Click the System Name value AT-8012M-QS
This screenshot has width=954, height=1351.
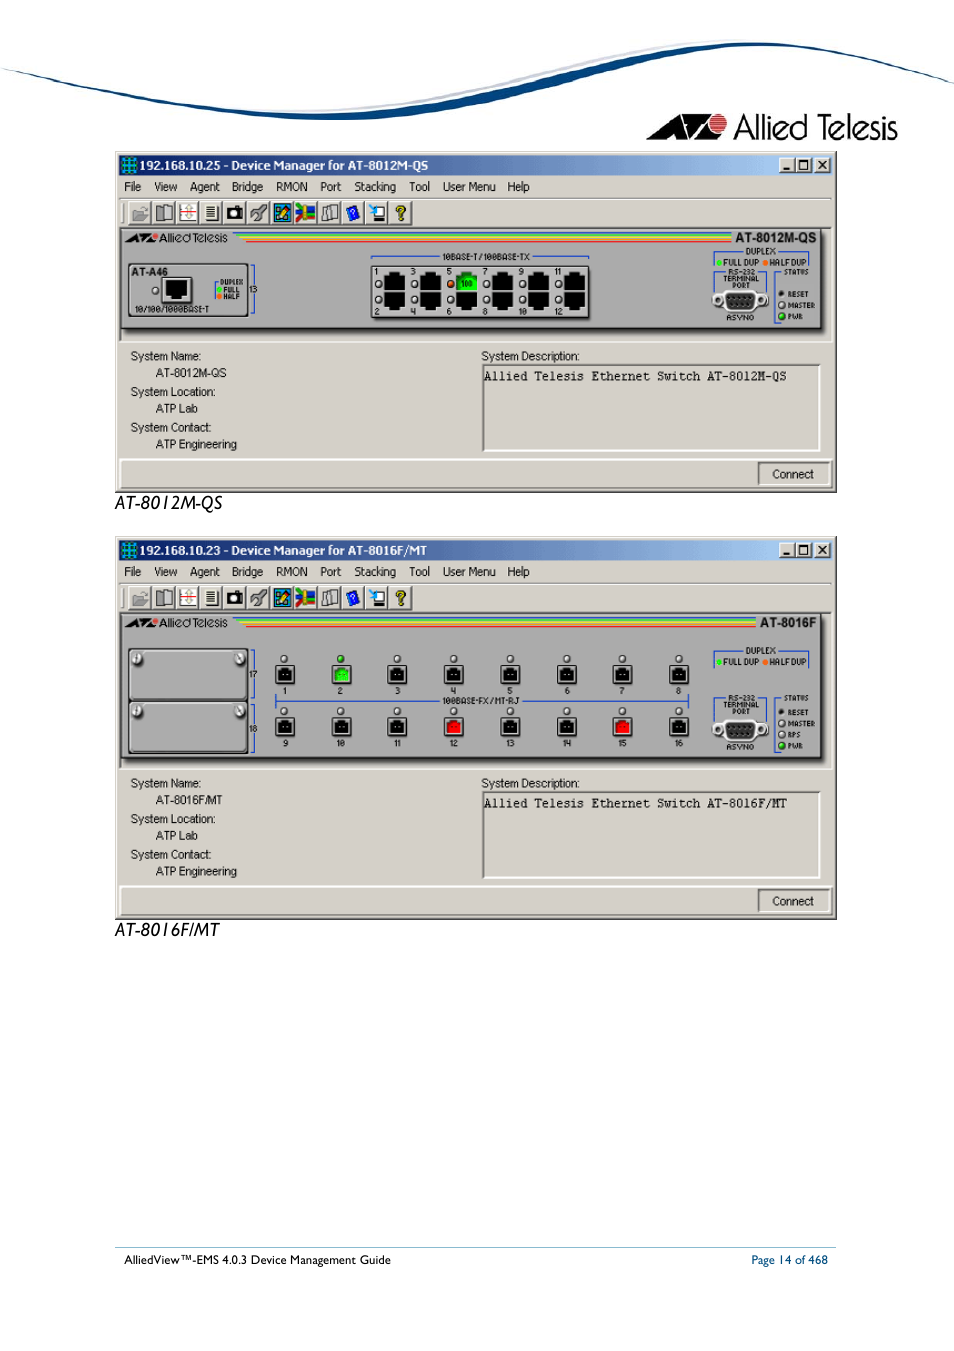191,373
